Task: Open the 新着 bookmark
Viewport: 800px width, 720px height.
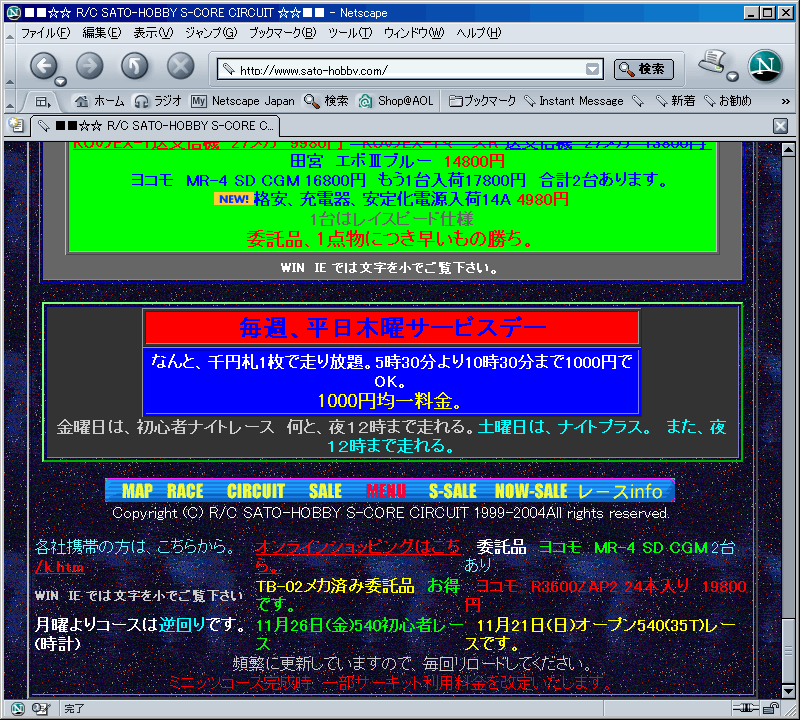Action: pos(676,101)
